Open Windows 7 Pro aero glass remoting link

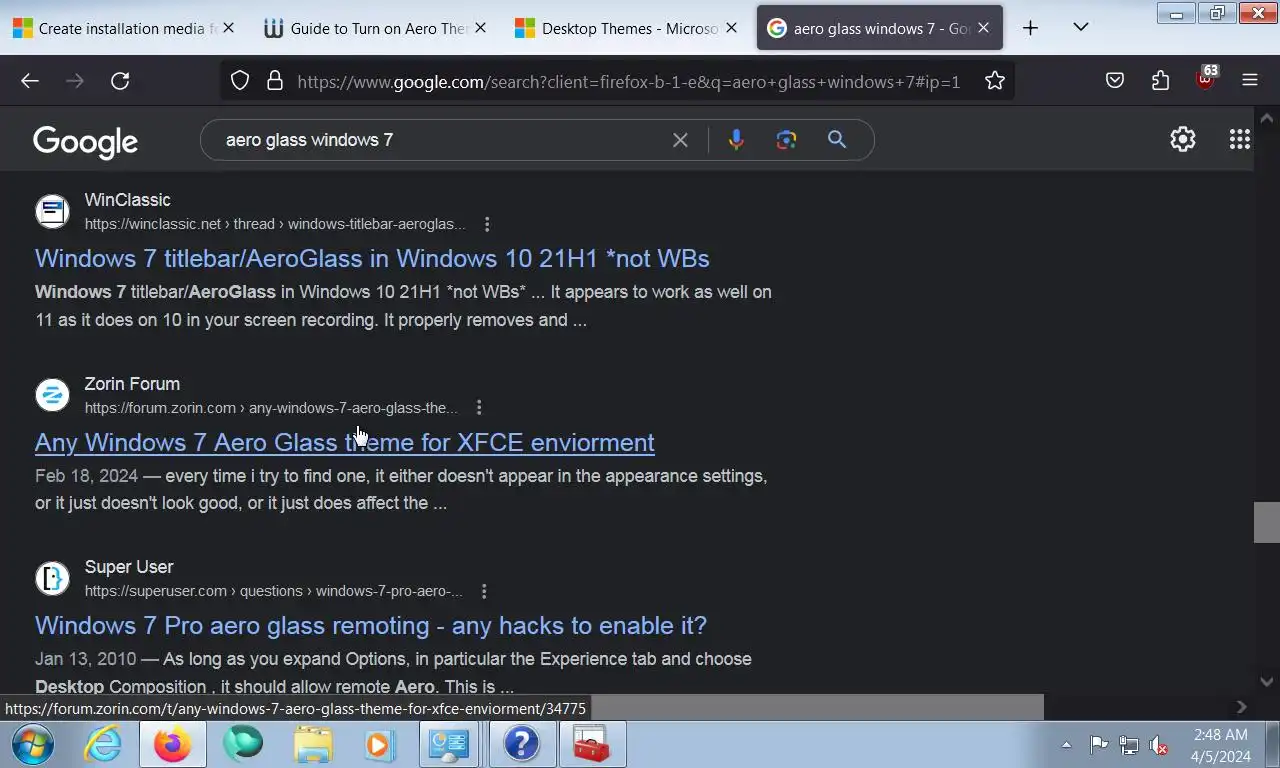(x=371, y=626)
